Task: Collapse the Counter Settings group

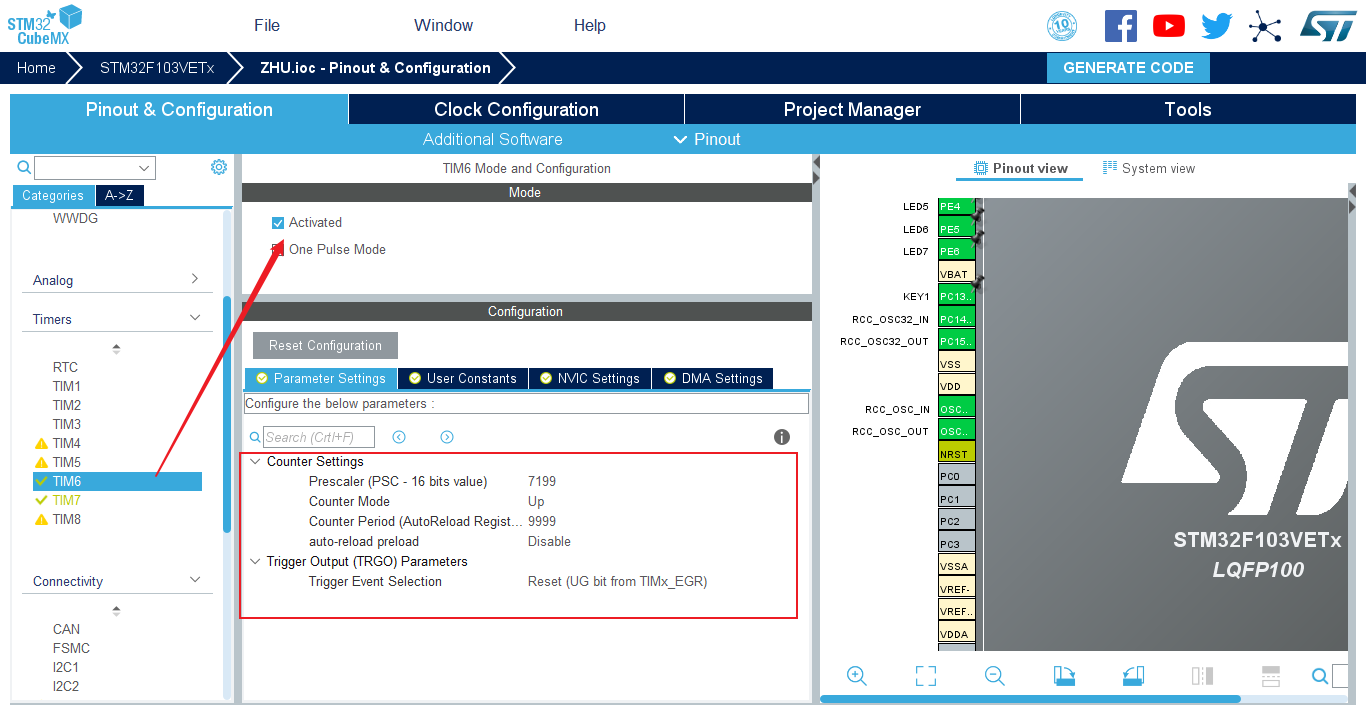Action: (x=255, y=462)
